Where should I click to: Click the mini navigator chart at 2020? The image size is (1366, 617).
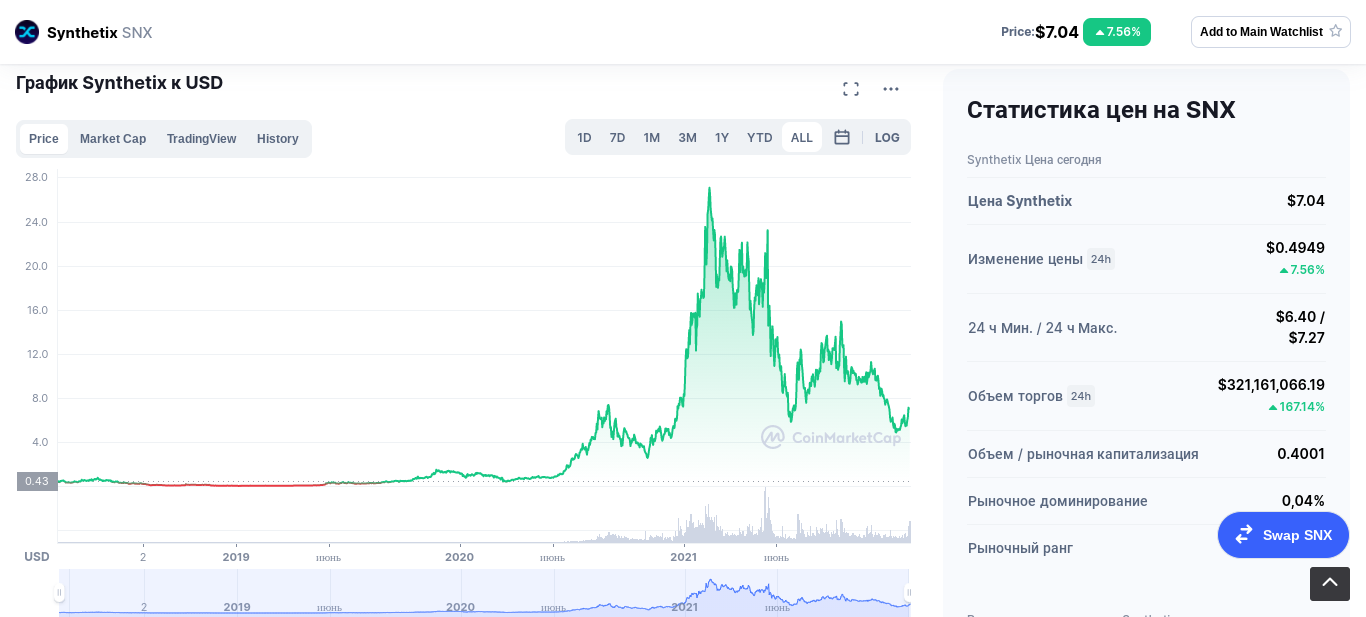point(460,607)
